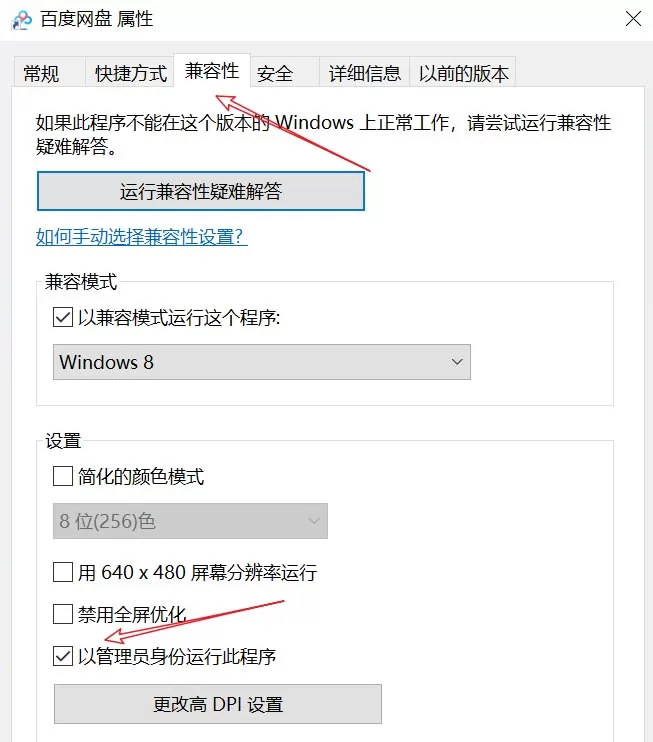Close the 百度网盘 属性 dialog
This screenshot has height=742, width=653.
click(633, 19)
